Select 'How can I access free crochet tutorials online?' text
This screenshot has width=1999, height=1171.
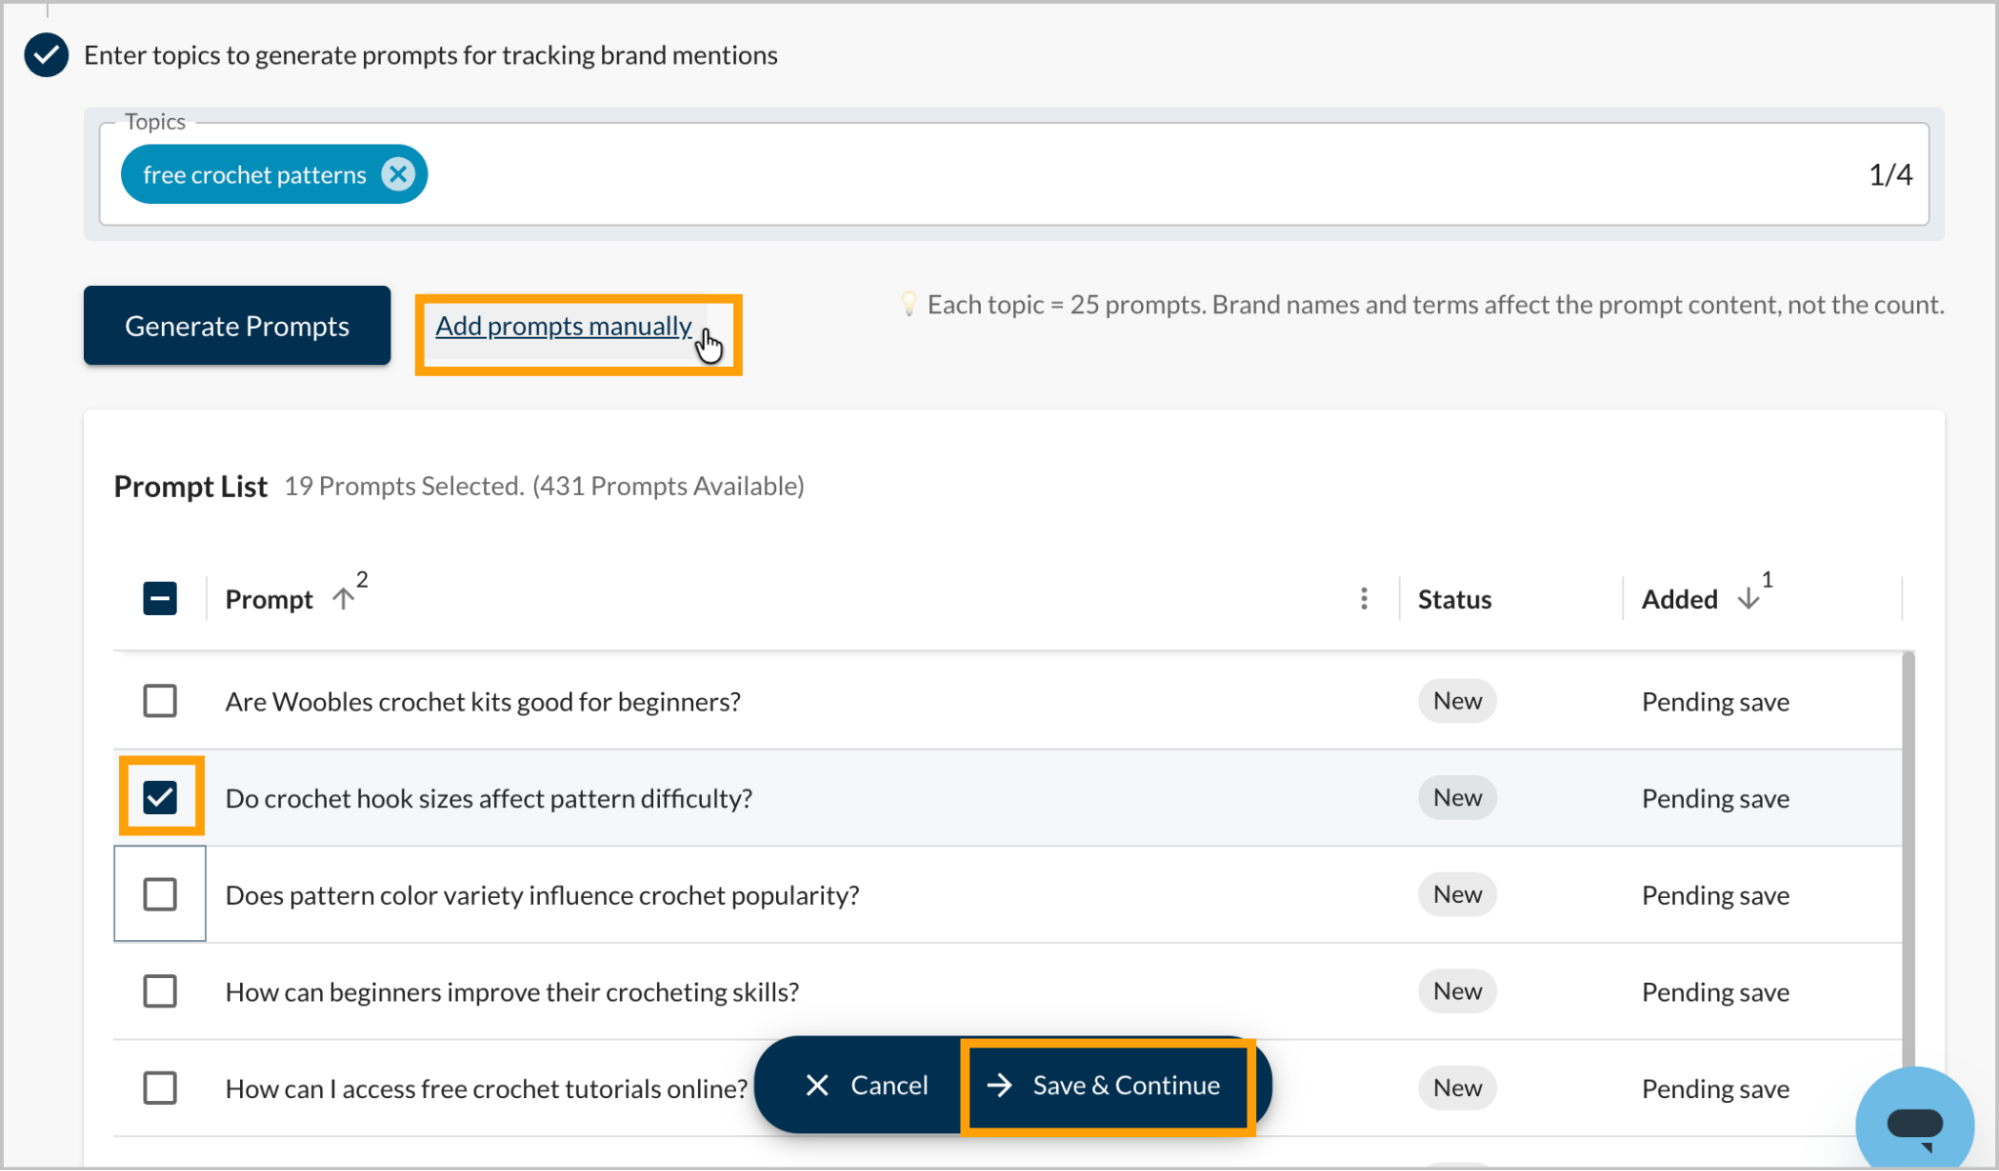(486, 1089)
